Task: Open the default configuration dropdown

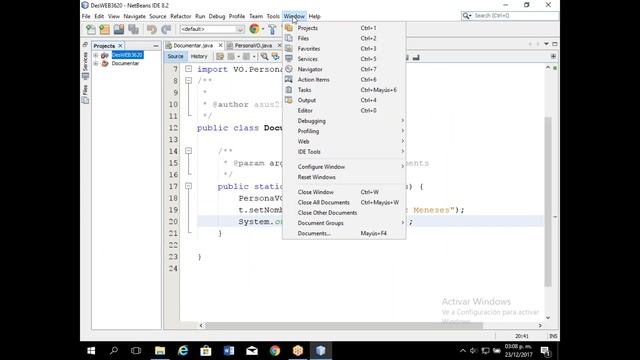Action: pyautogui.click(x=212, y=29)
